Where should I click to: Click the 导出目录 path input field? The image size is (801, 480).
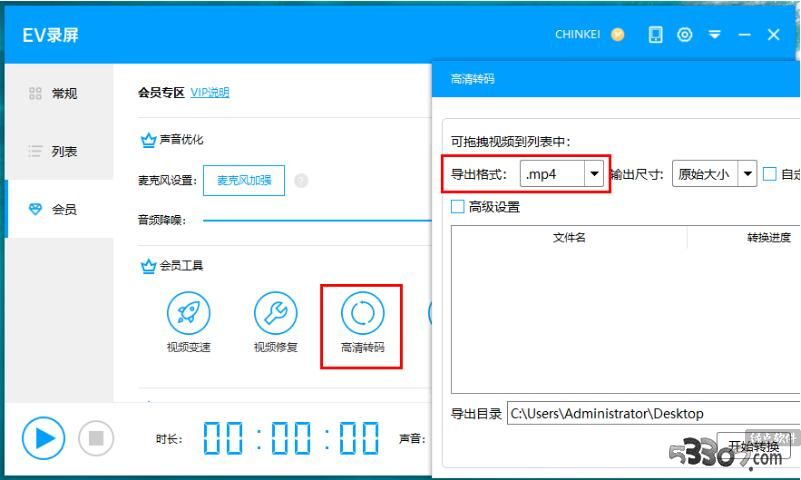pos(653,413)
